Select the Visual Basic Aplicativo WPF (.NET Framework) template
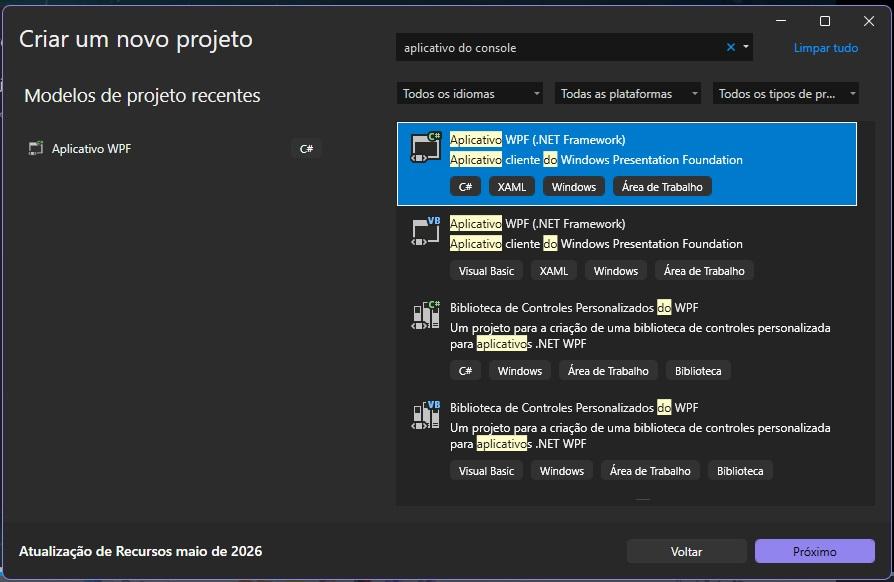Image resolution: width=894 pixels, height=582 pixels. point(627,248)
